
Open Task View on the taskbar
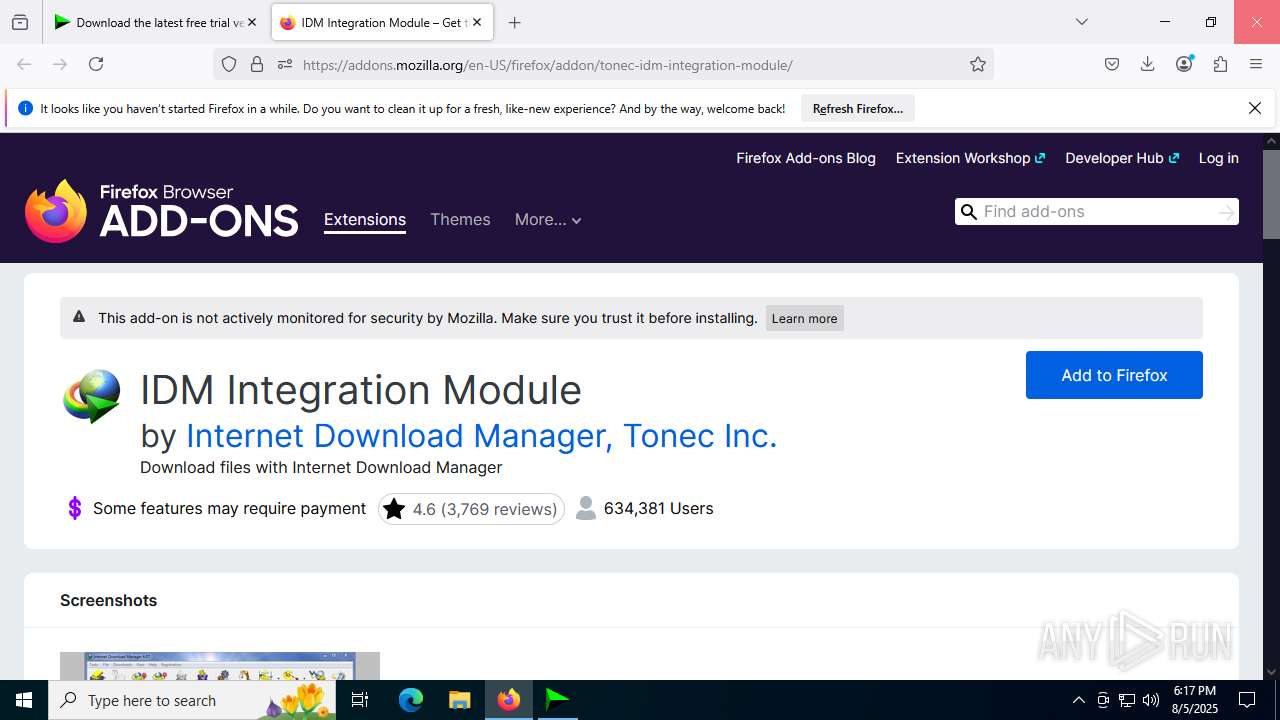point(360,700)
